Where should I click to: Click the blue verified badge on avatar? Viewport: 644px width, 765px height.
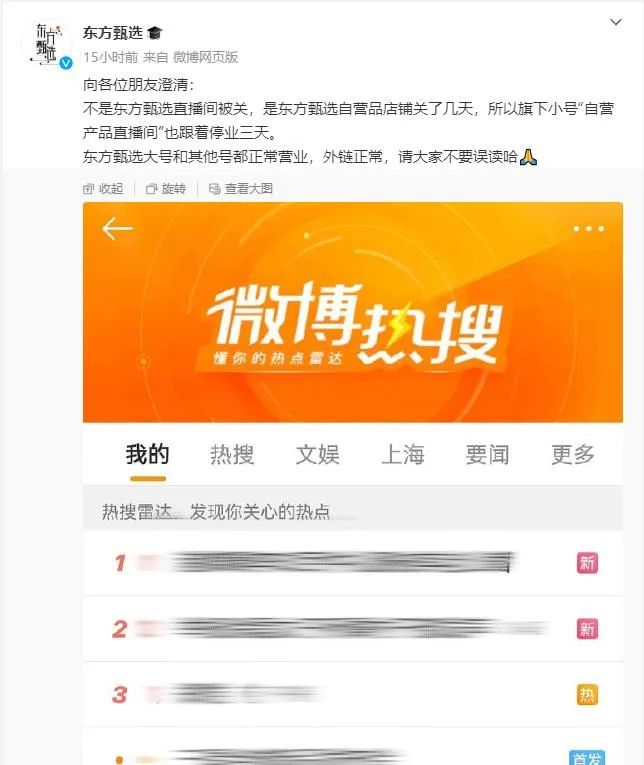point(65,63)
